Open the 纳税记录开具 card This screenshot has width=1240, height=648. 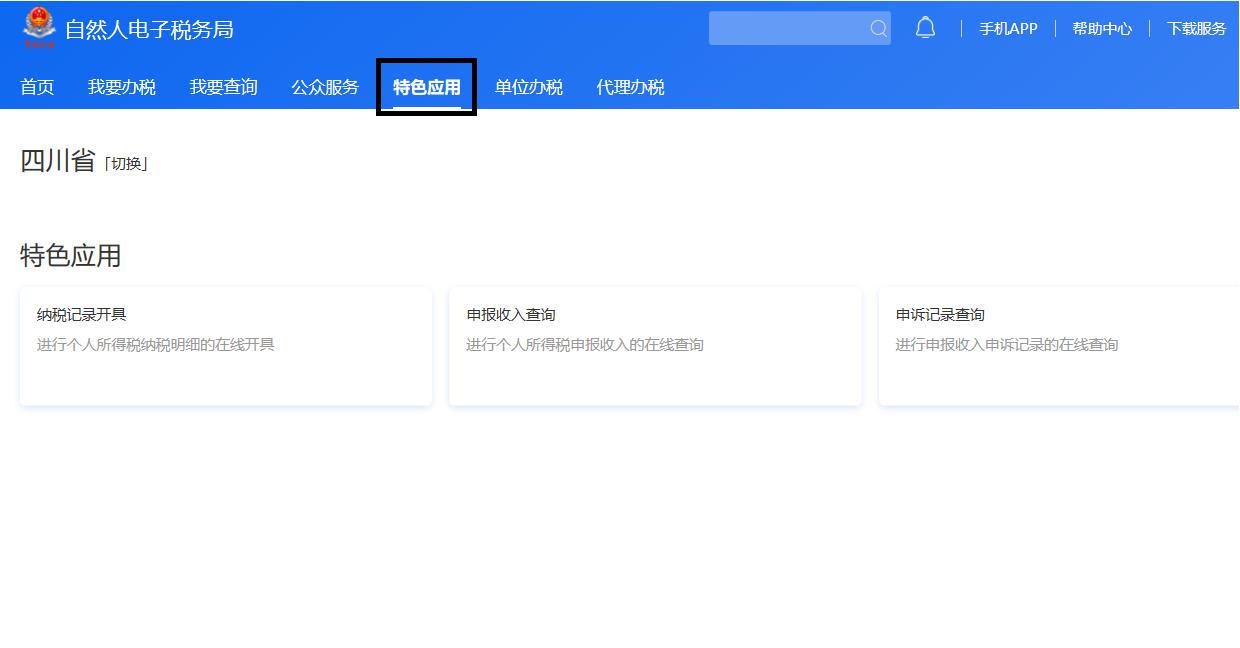point(225,345)
